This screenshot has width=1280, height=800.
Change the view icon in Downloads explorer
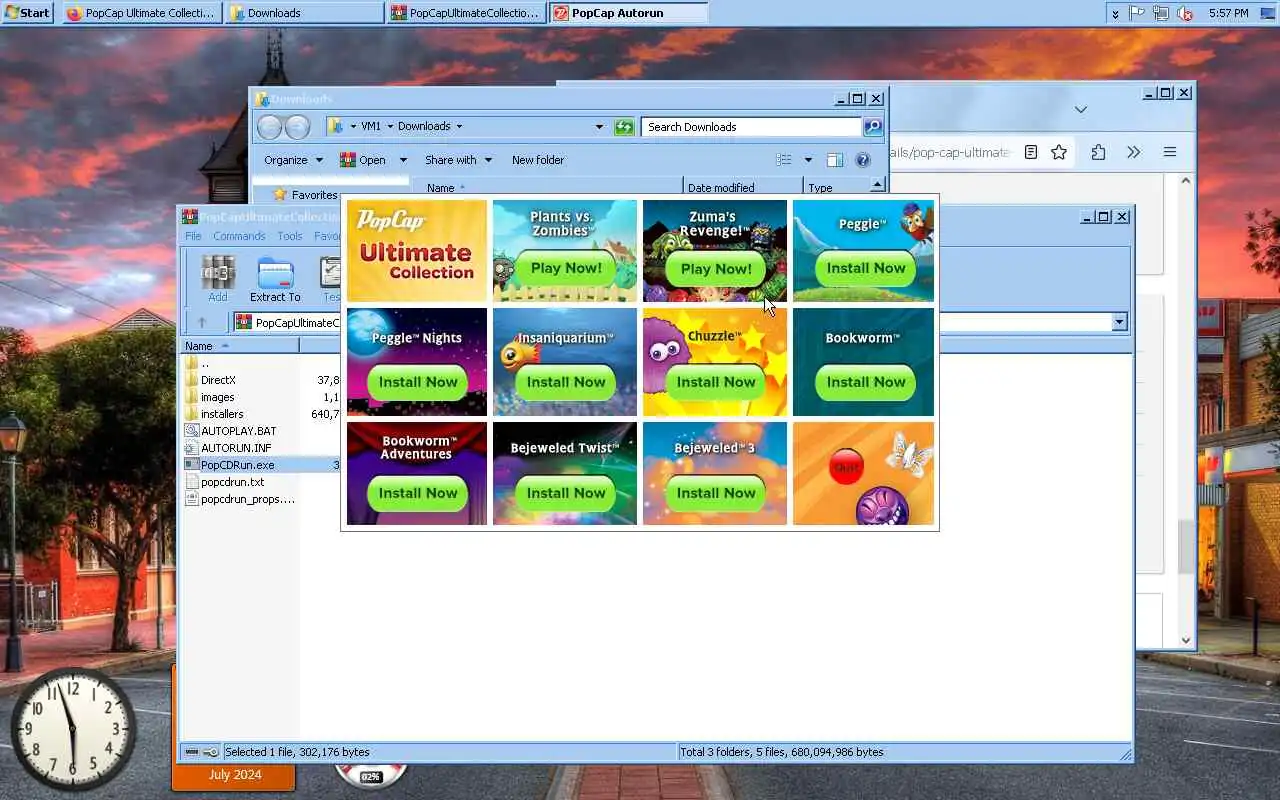coord(784,160)
